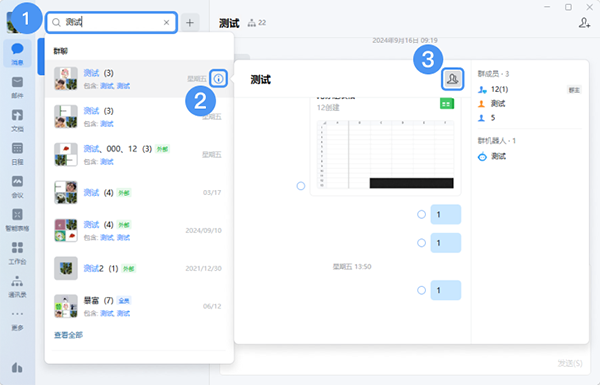Click the group owner 12(1) avatar icon
600x385 pixels.
[x=482, y=90]
